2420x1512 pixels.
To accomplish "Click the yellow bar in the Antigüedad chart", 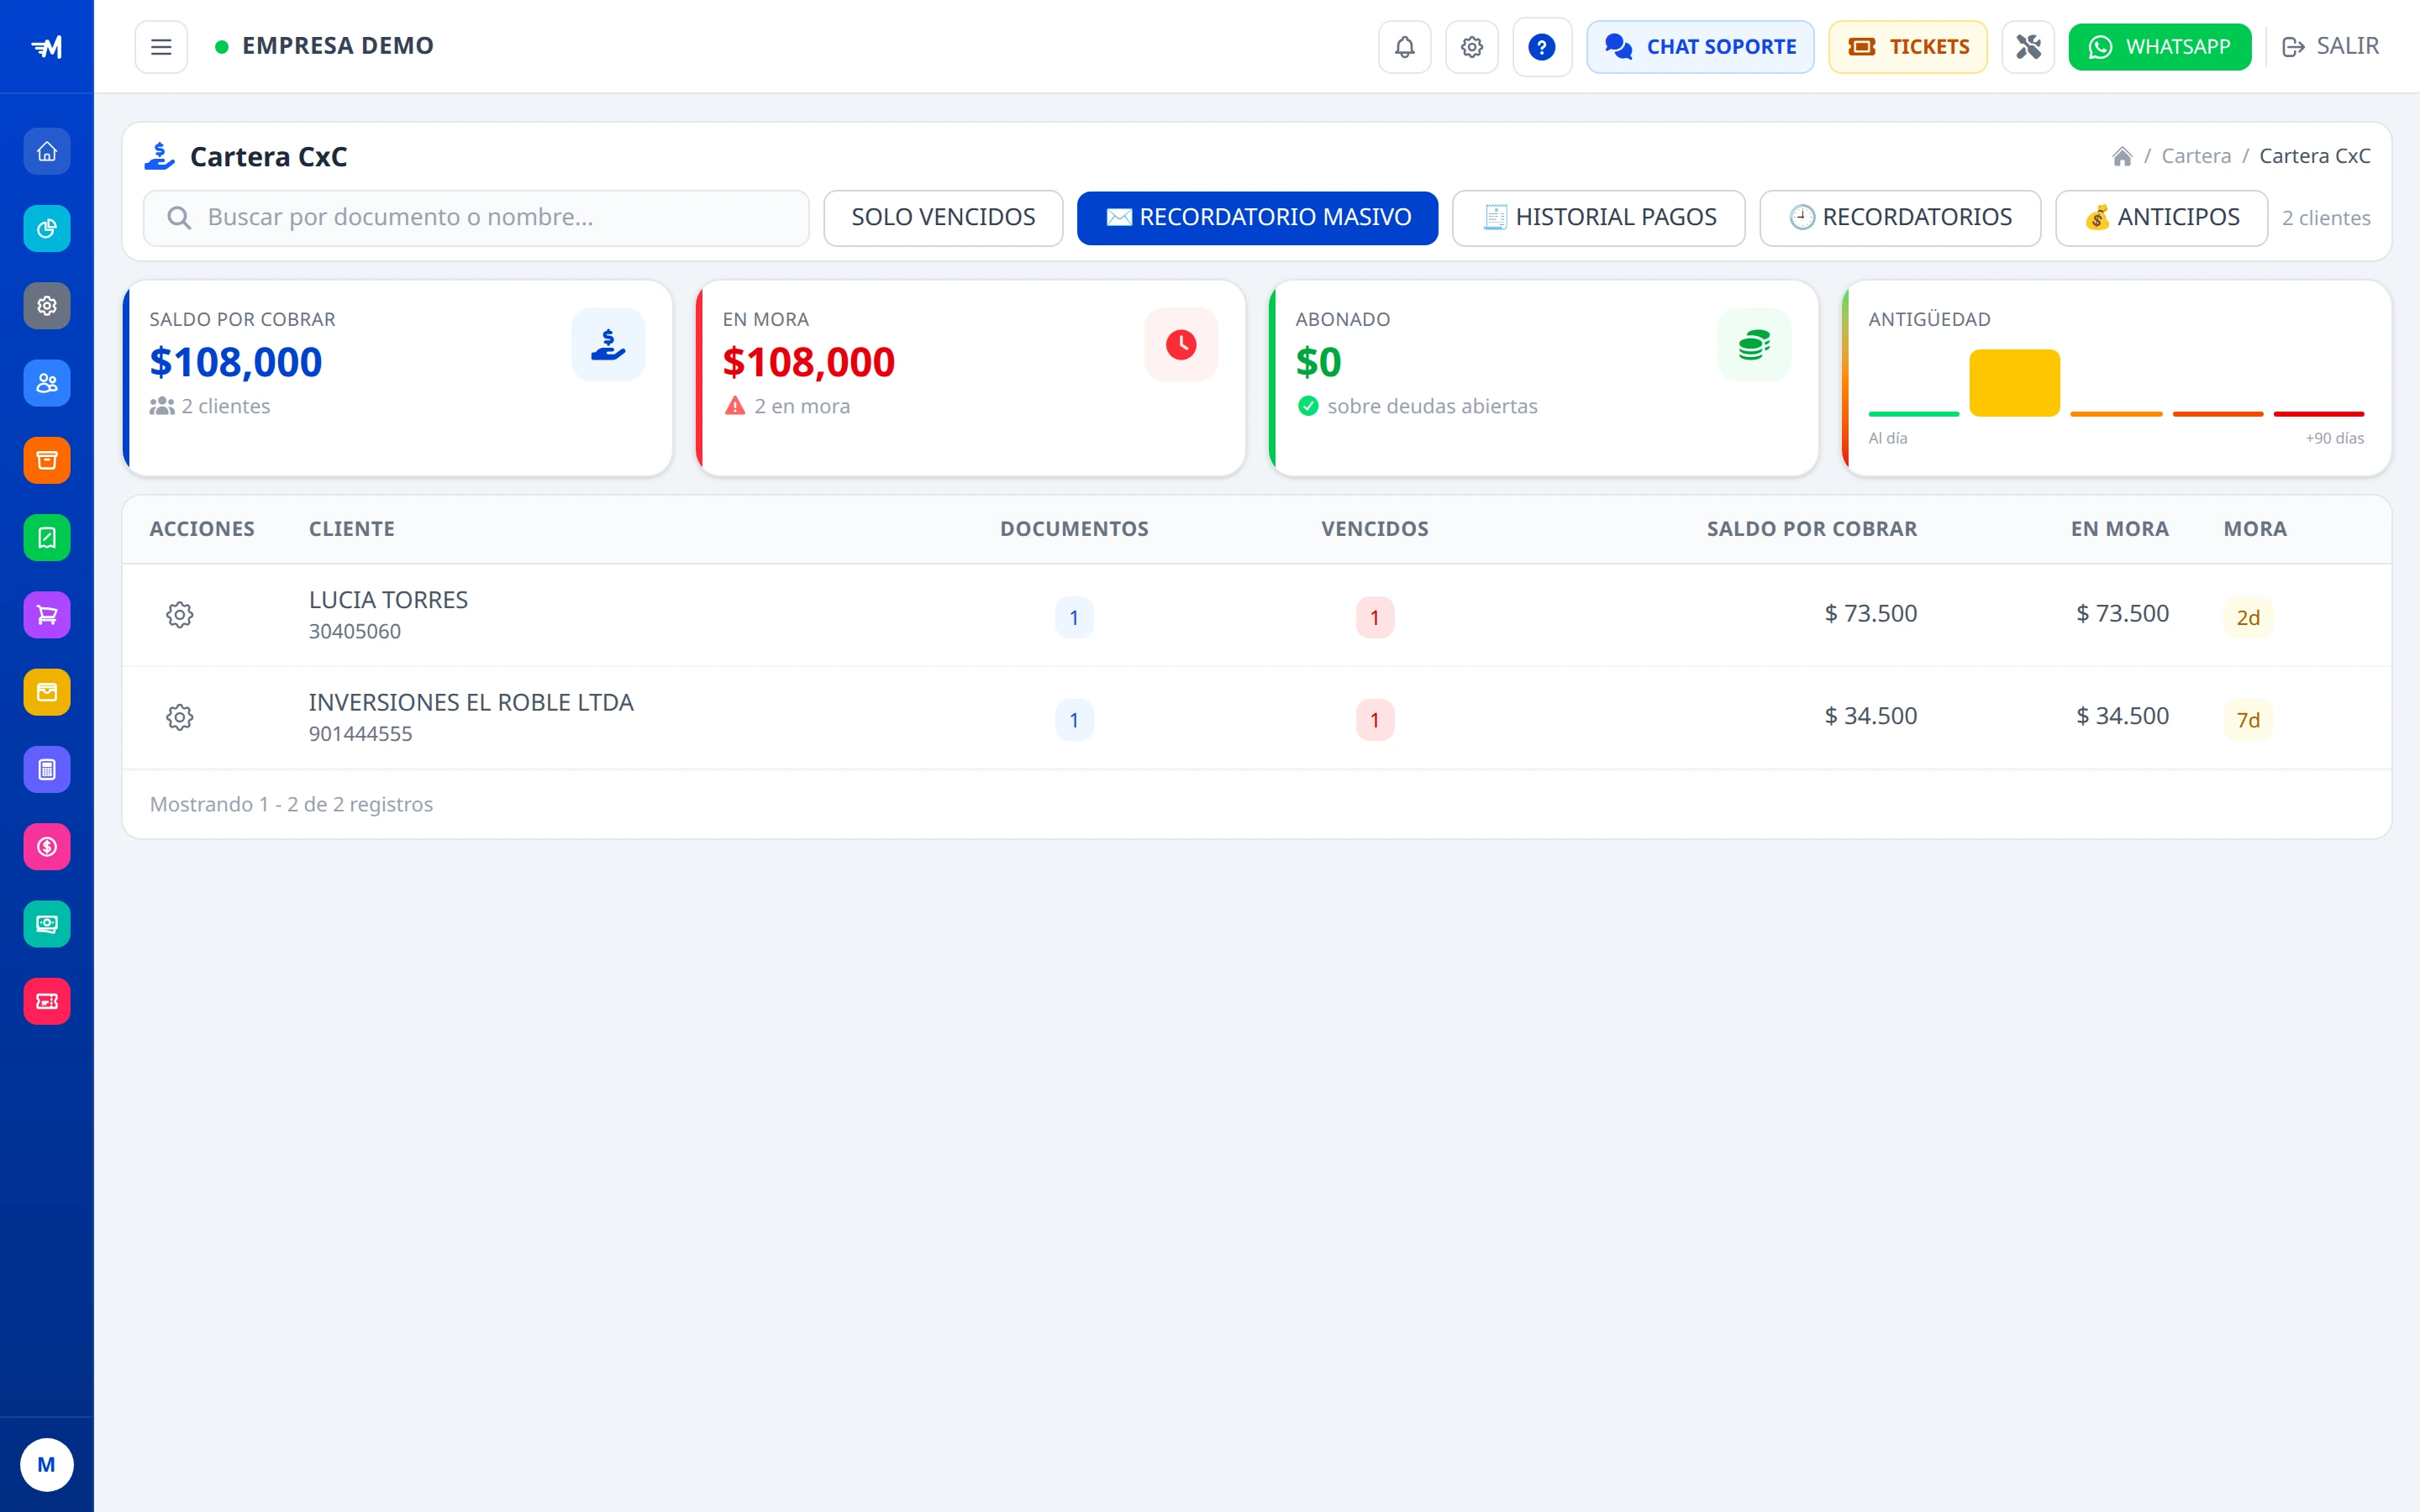I will pos(2014,383).
